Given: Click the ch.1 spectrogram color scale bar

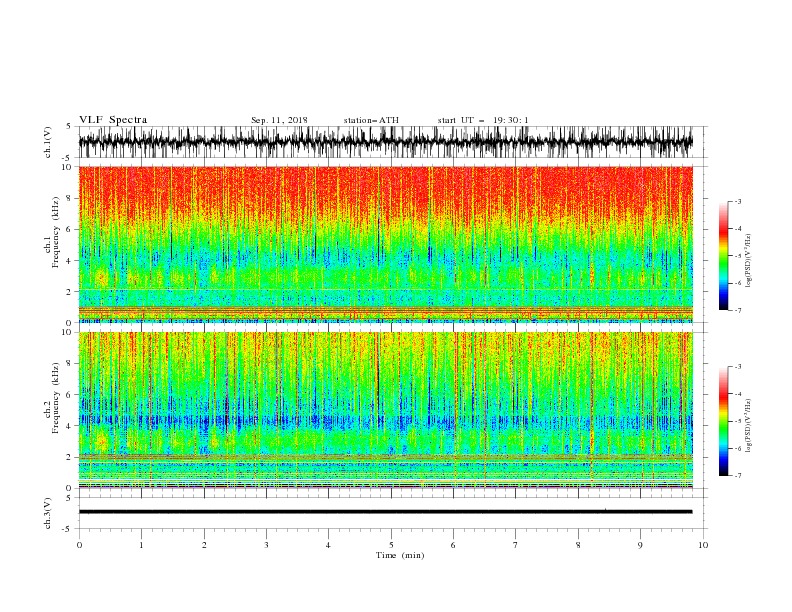Looking at the screenshot, I should tap(723, 256).
